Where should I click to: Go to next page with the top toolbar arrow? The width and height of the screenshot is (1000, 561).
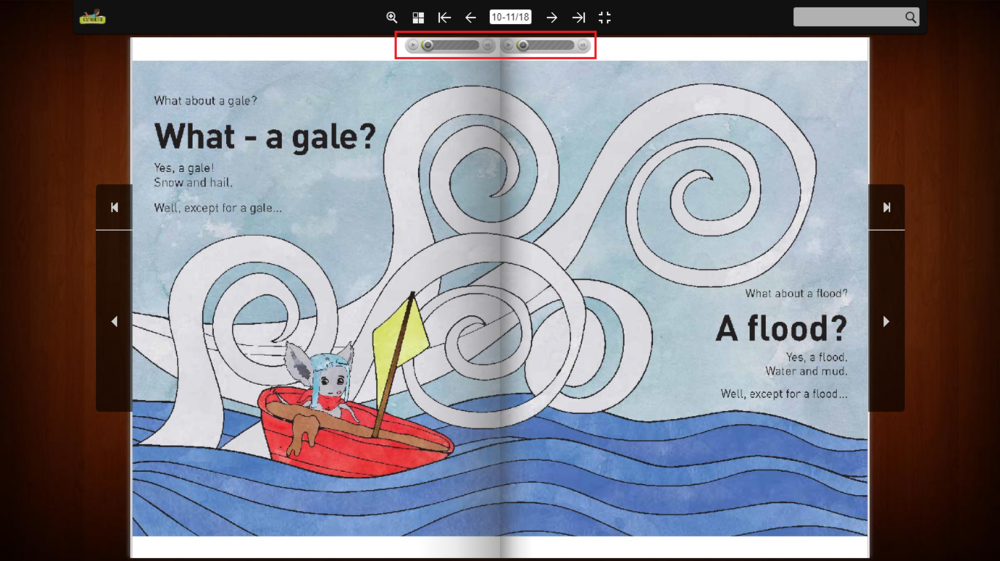click(x=552, y=17)
